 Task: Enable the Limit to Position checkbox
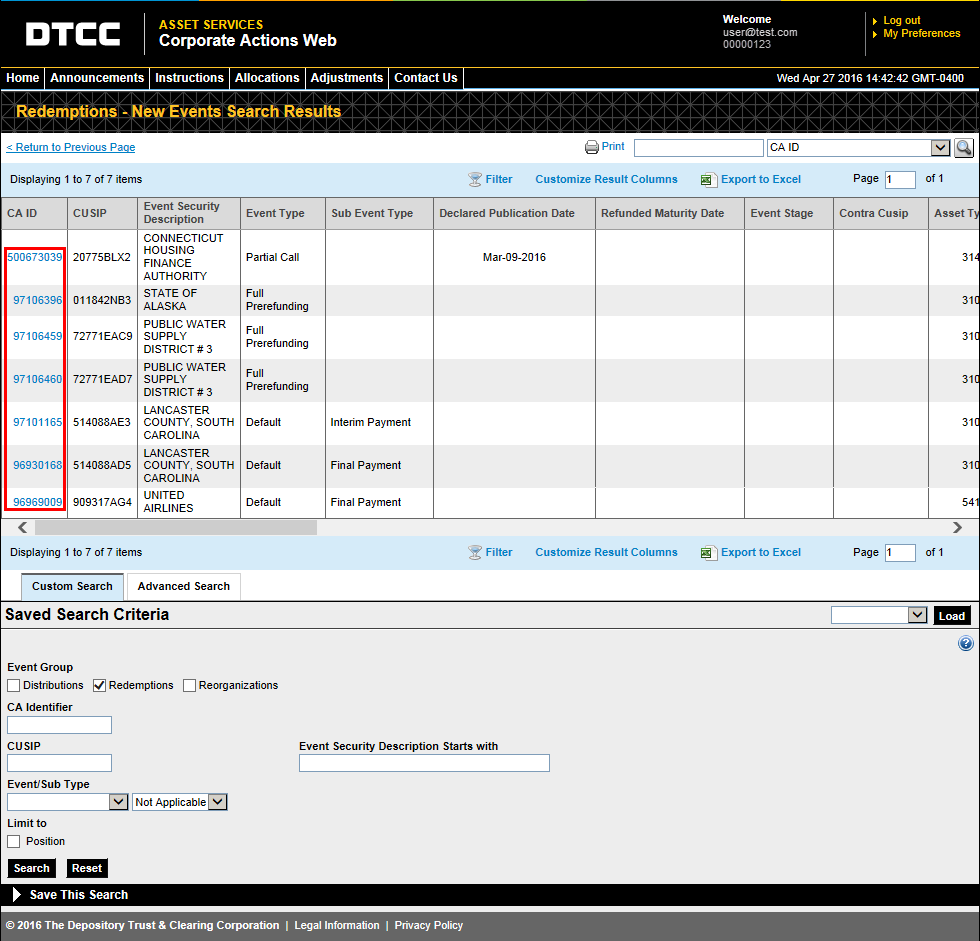14,842
